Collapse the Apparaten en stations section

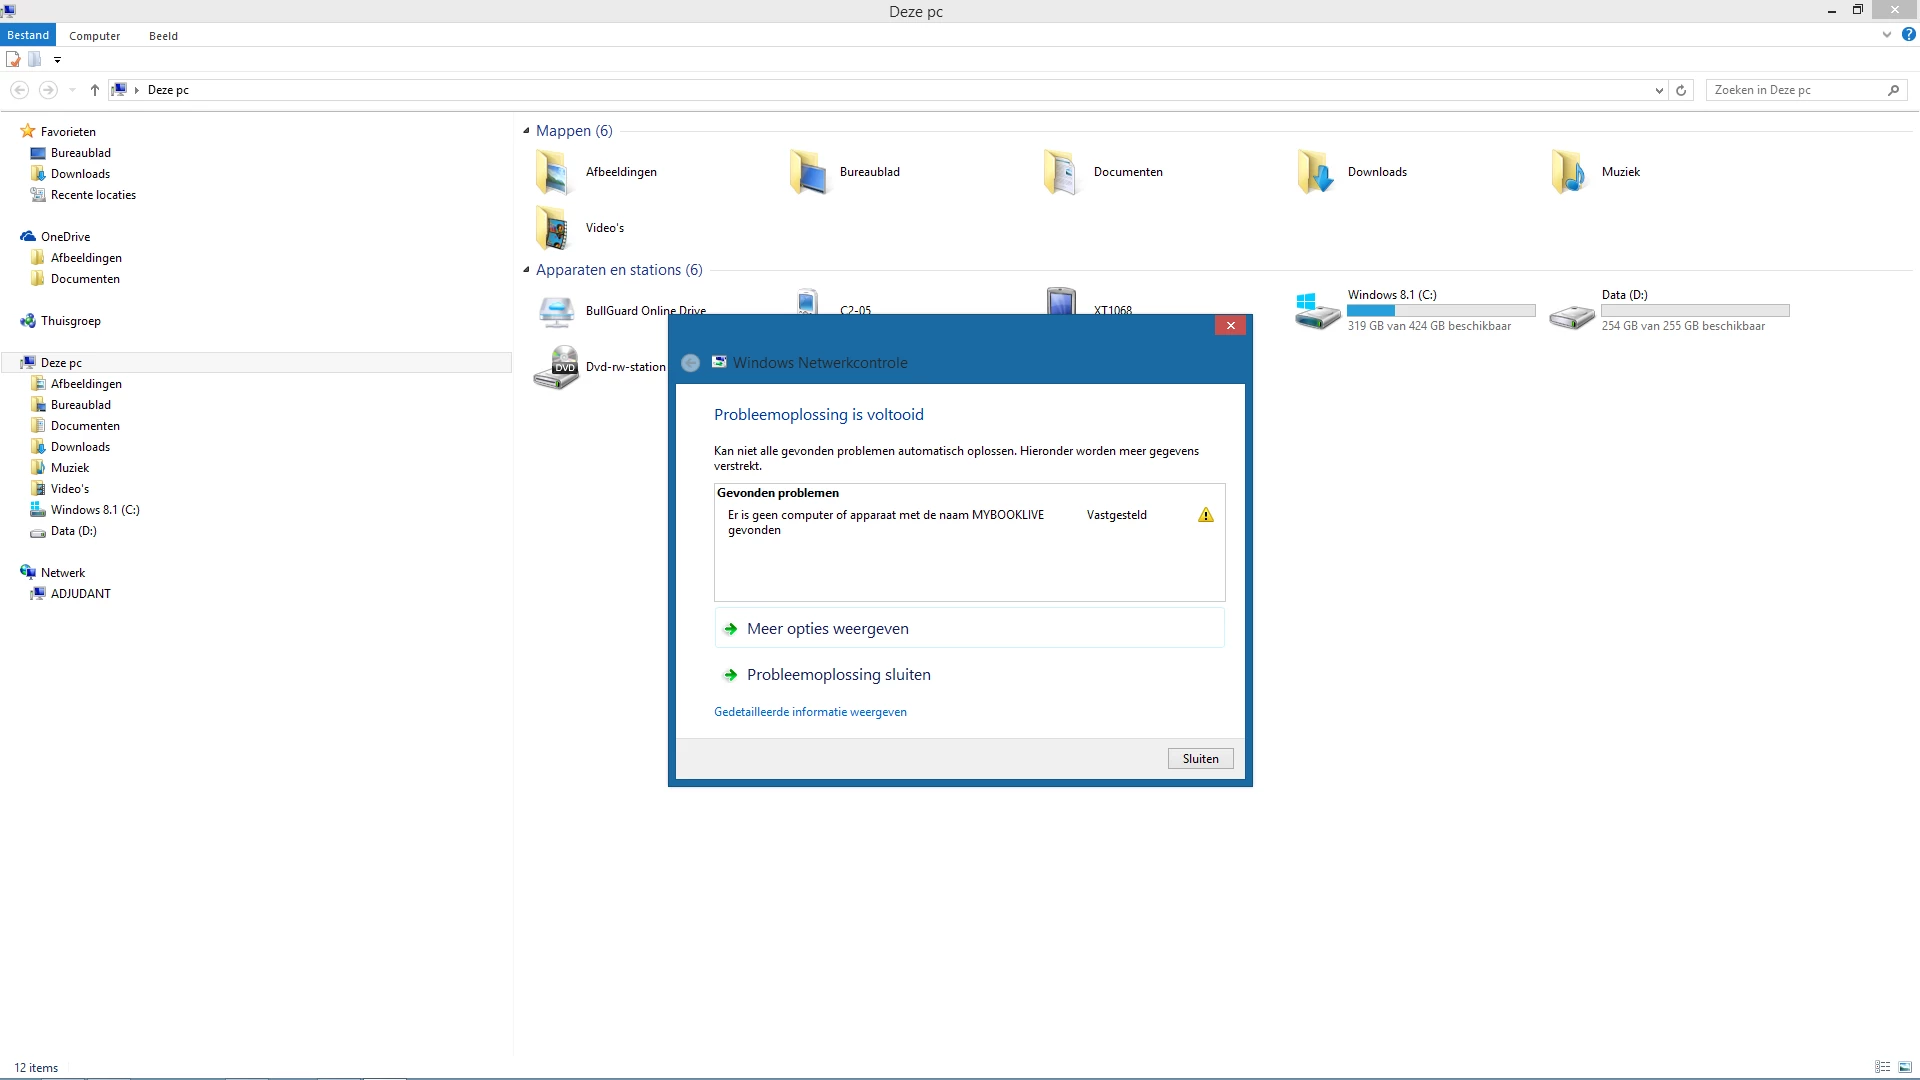pos(527,270)
